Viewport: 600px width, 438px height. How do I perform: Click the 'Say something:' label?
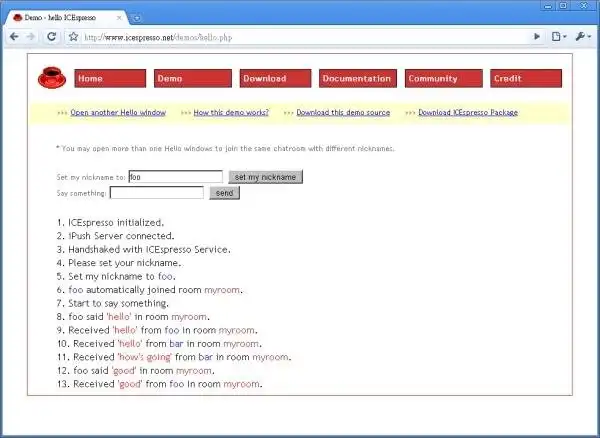point(82,193)
